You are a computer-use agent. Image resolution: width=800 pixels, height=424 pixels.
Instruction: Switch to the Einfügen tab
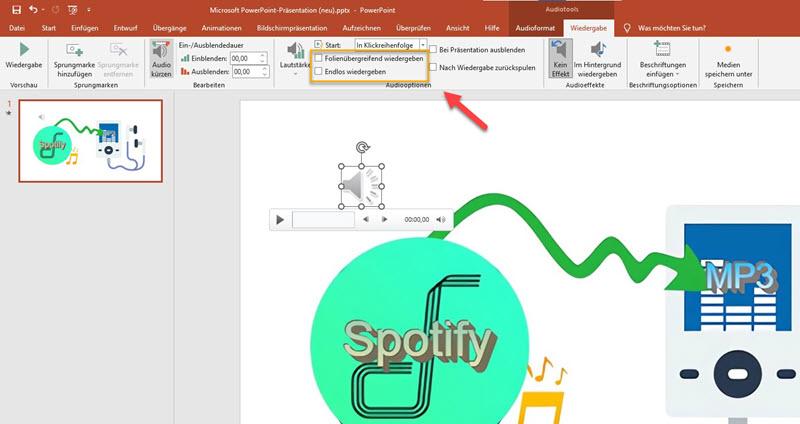tap(85, 28)
